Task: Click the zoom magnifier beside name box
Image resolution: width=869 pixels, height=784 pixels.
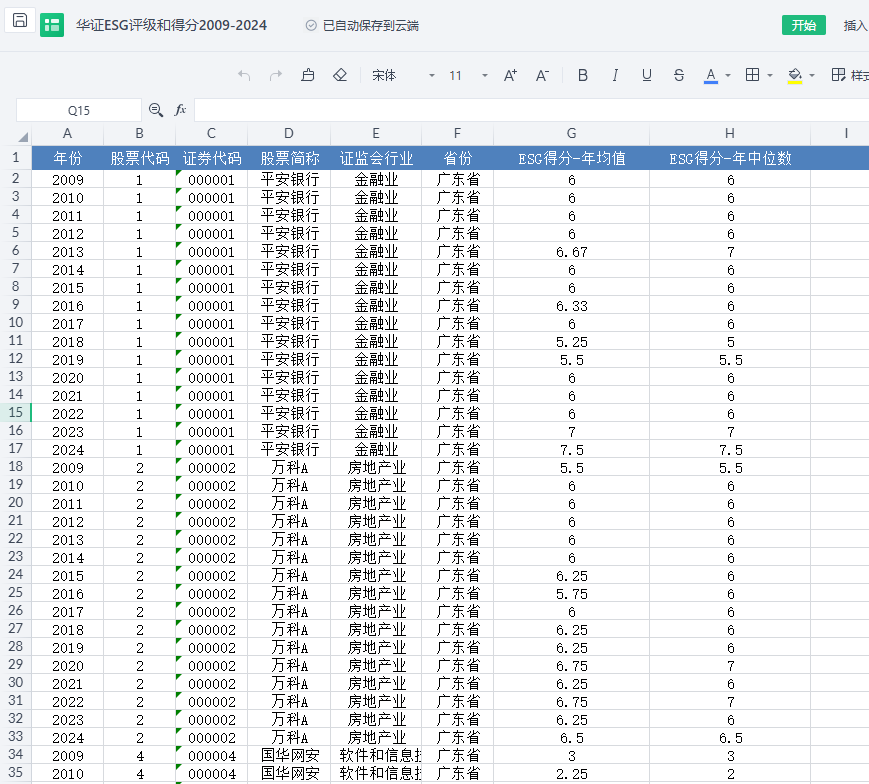Action: point(156,110)
